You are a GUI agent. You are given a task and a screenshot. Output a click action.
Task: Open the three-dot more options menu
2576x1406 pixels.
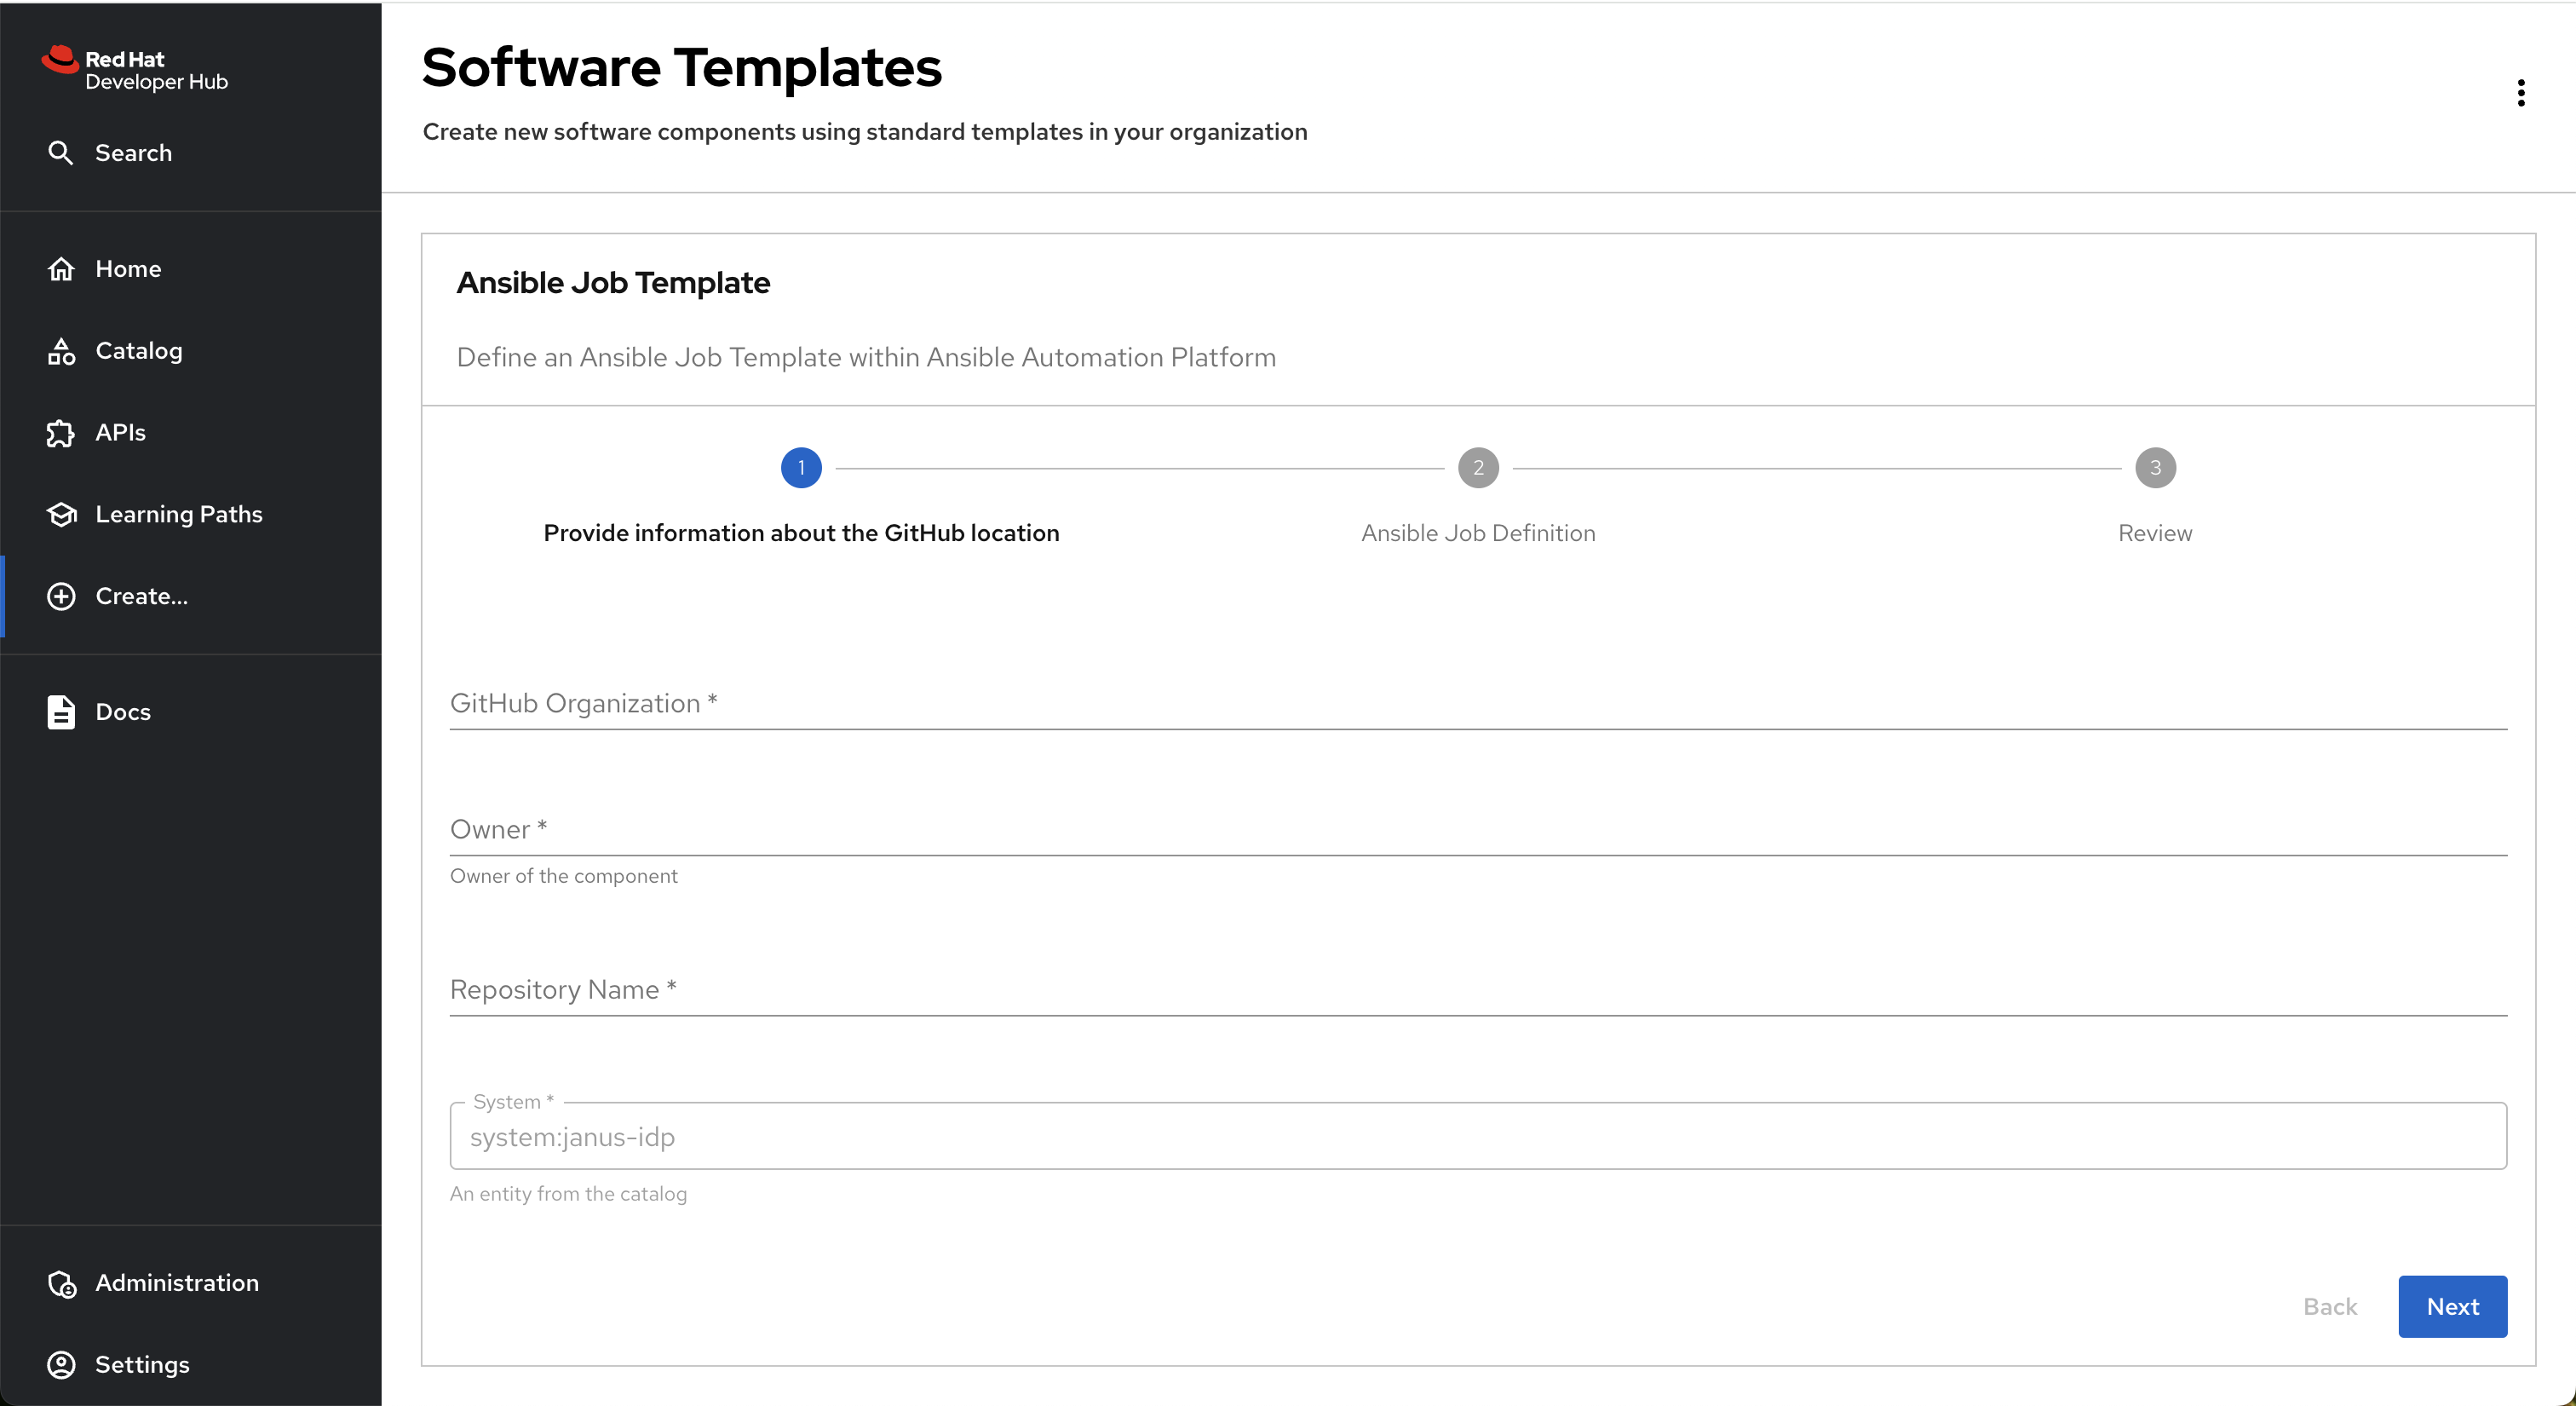[x=2520, y=93]
